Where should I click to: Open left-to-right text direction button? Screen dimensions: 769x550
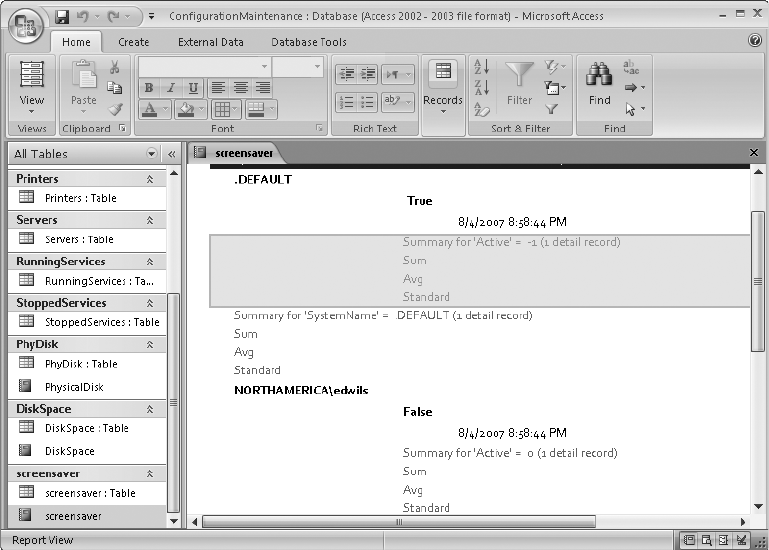[x=397, y=75]
